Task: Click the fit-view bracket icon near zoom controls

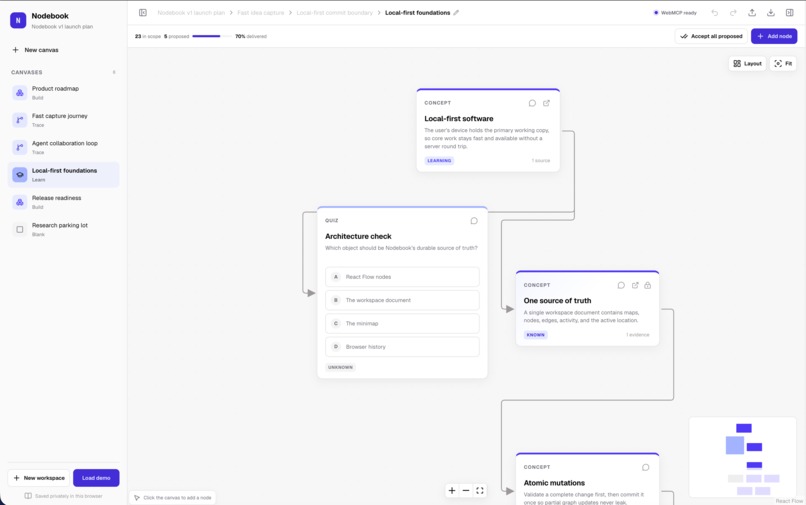Action: click(480, 490)
